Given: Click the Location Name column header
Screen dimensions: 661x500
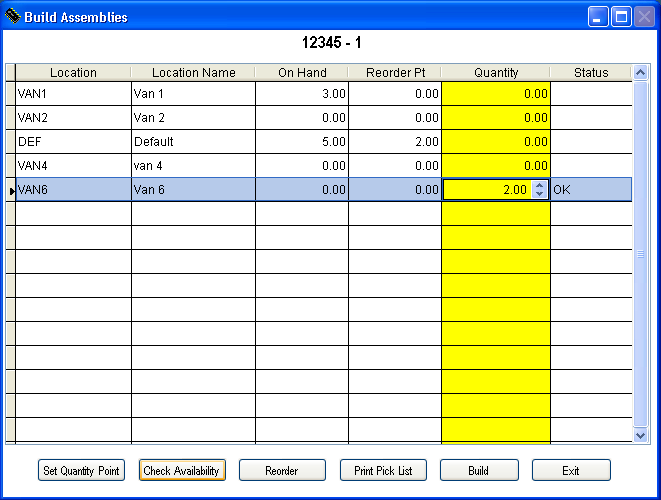Looking at the screenshot, I should pos(193,73).
